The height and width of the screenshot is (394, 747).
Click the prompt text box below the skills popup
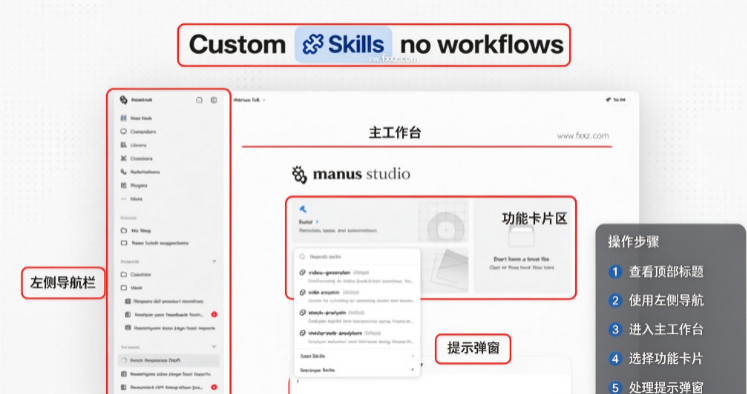pyautogui.click(x=430, y=384)
